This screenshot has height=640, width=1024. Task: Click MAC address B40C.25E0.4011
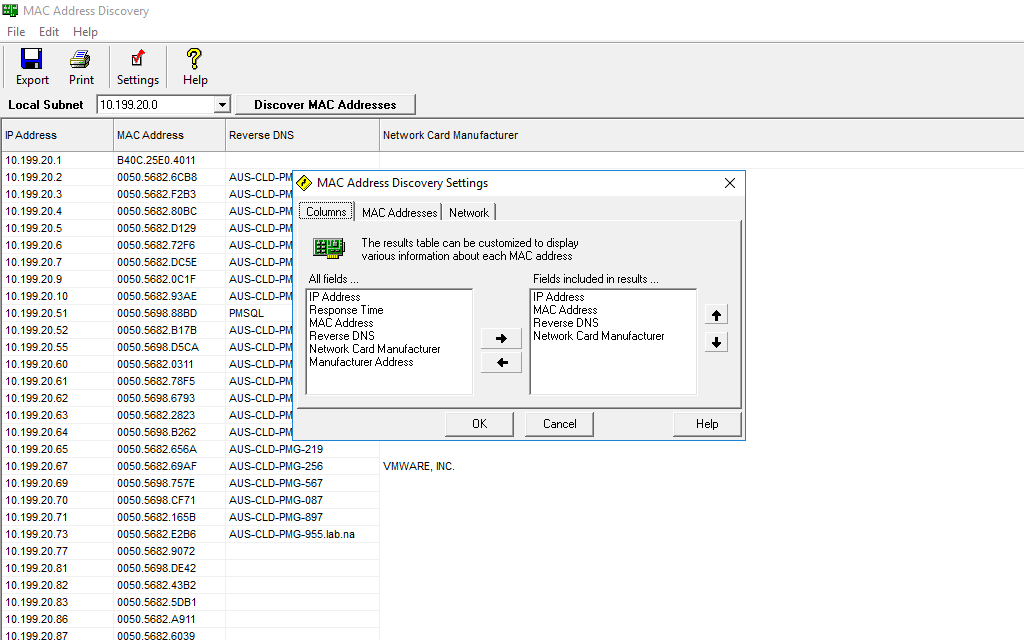(x=156, y=160)
